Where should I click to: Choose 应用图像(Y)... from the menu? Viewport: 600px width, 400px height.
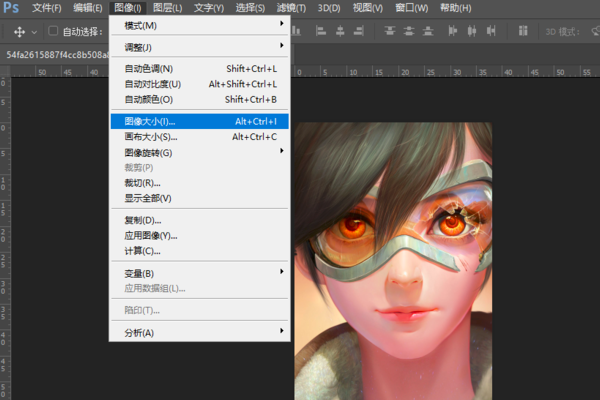200,235
